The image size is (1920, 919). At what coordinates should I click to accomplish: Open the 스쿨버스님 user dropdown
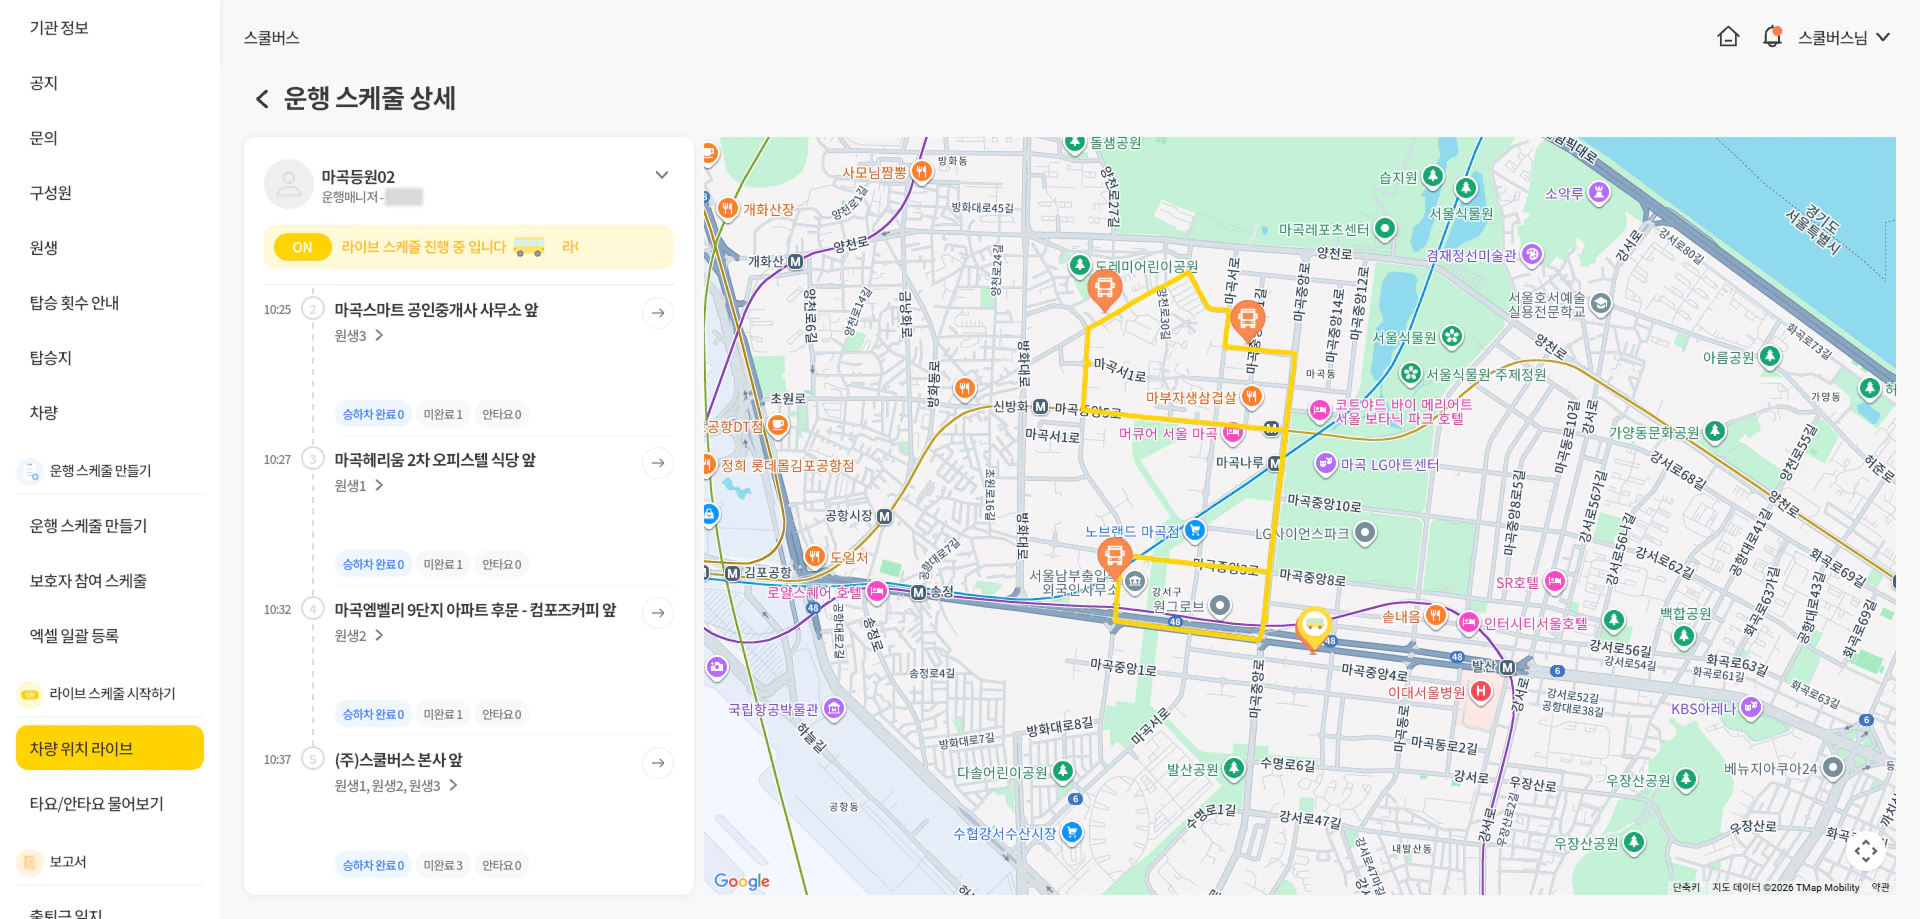(1843, 37)
